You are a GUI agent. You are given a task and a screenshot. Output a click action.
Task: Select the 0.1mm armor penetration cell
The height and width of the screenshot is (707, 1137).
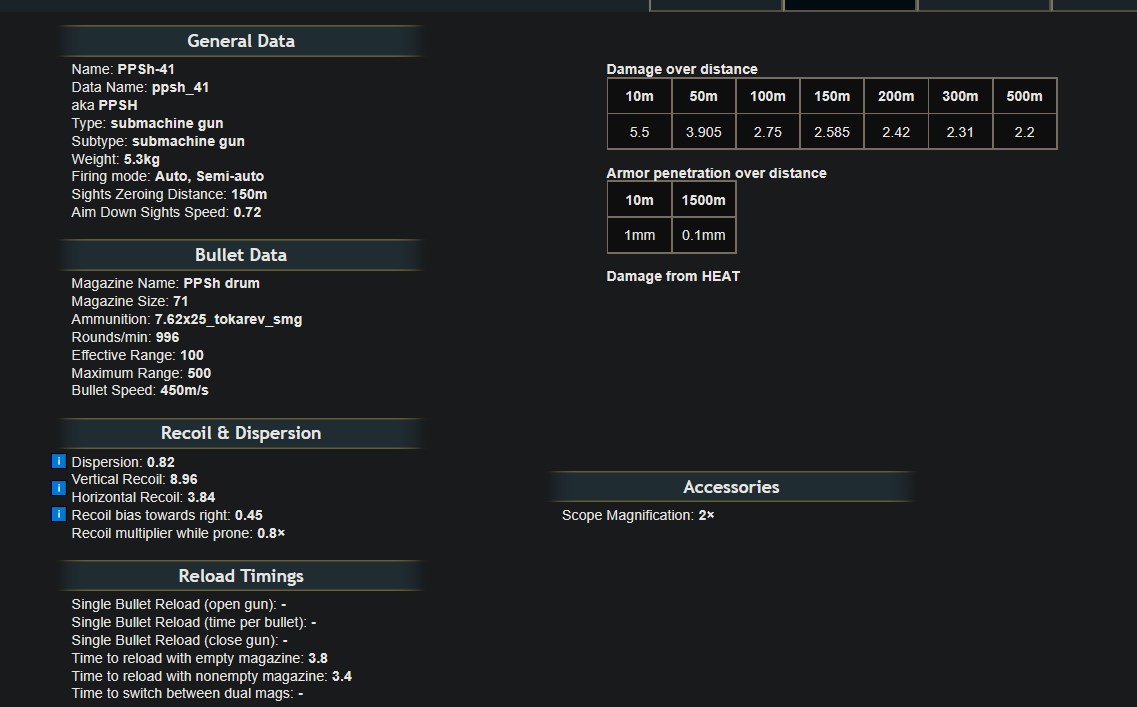pos(703,235)
